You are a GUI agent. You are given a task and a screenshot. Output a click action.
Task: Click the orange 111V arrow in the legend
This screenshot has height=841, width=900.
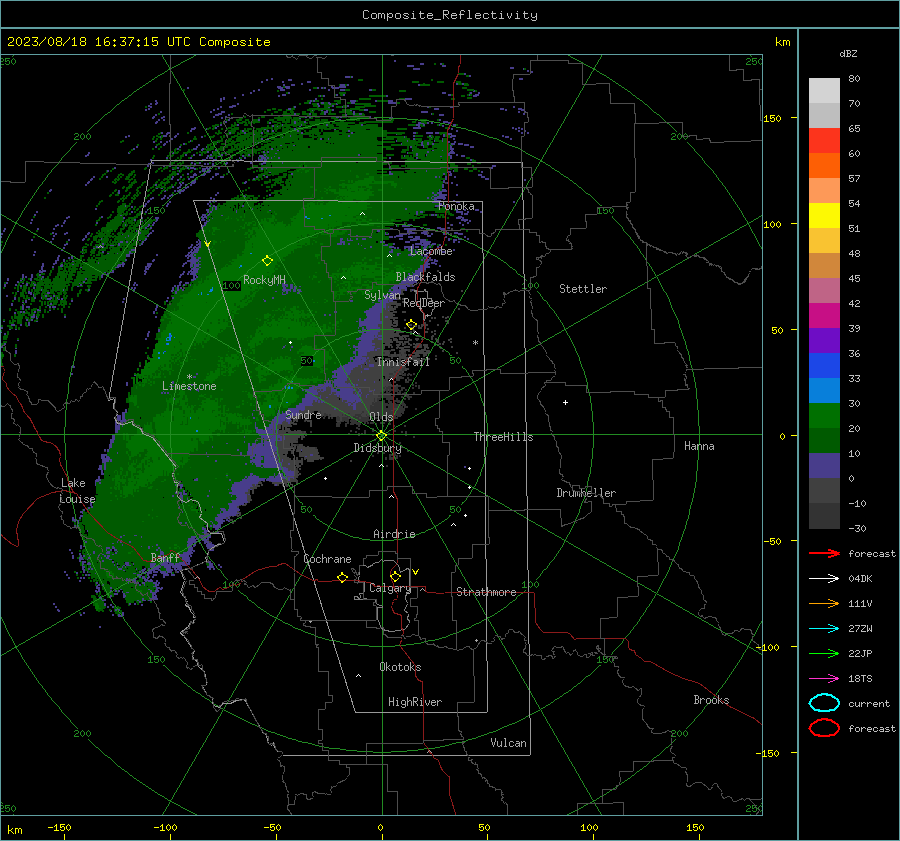pyautogui.click(x=824, y=603)
